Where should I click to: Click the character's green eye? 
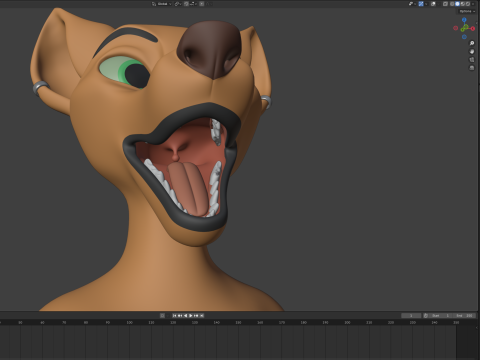click(x=125, y=72)
